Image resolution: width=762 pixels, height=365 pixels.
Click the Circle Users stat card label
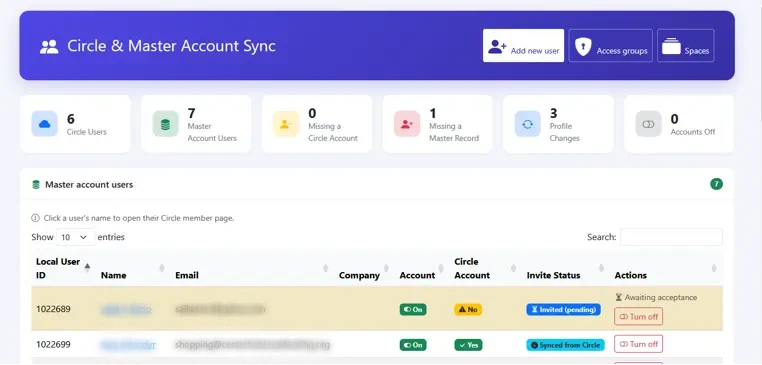[x=87, y=132]
